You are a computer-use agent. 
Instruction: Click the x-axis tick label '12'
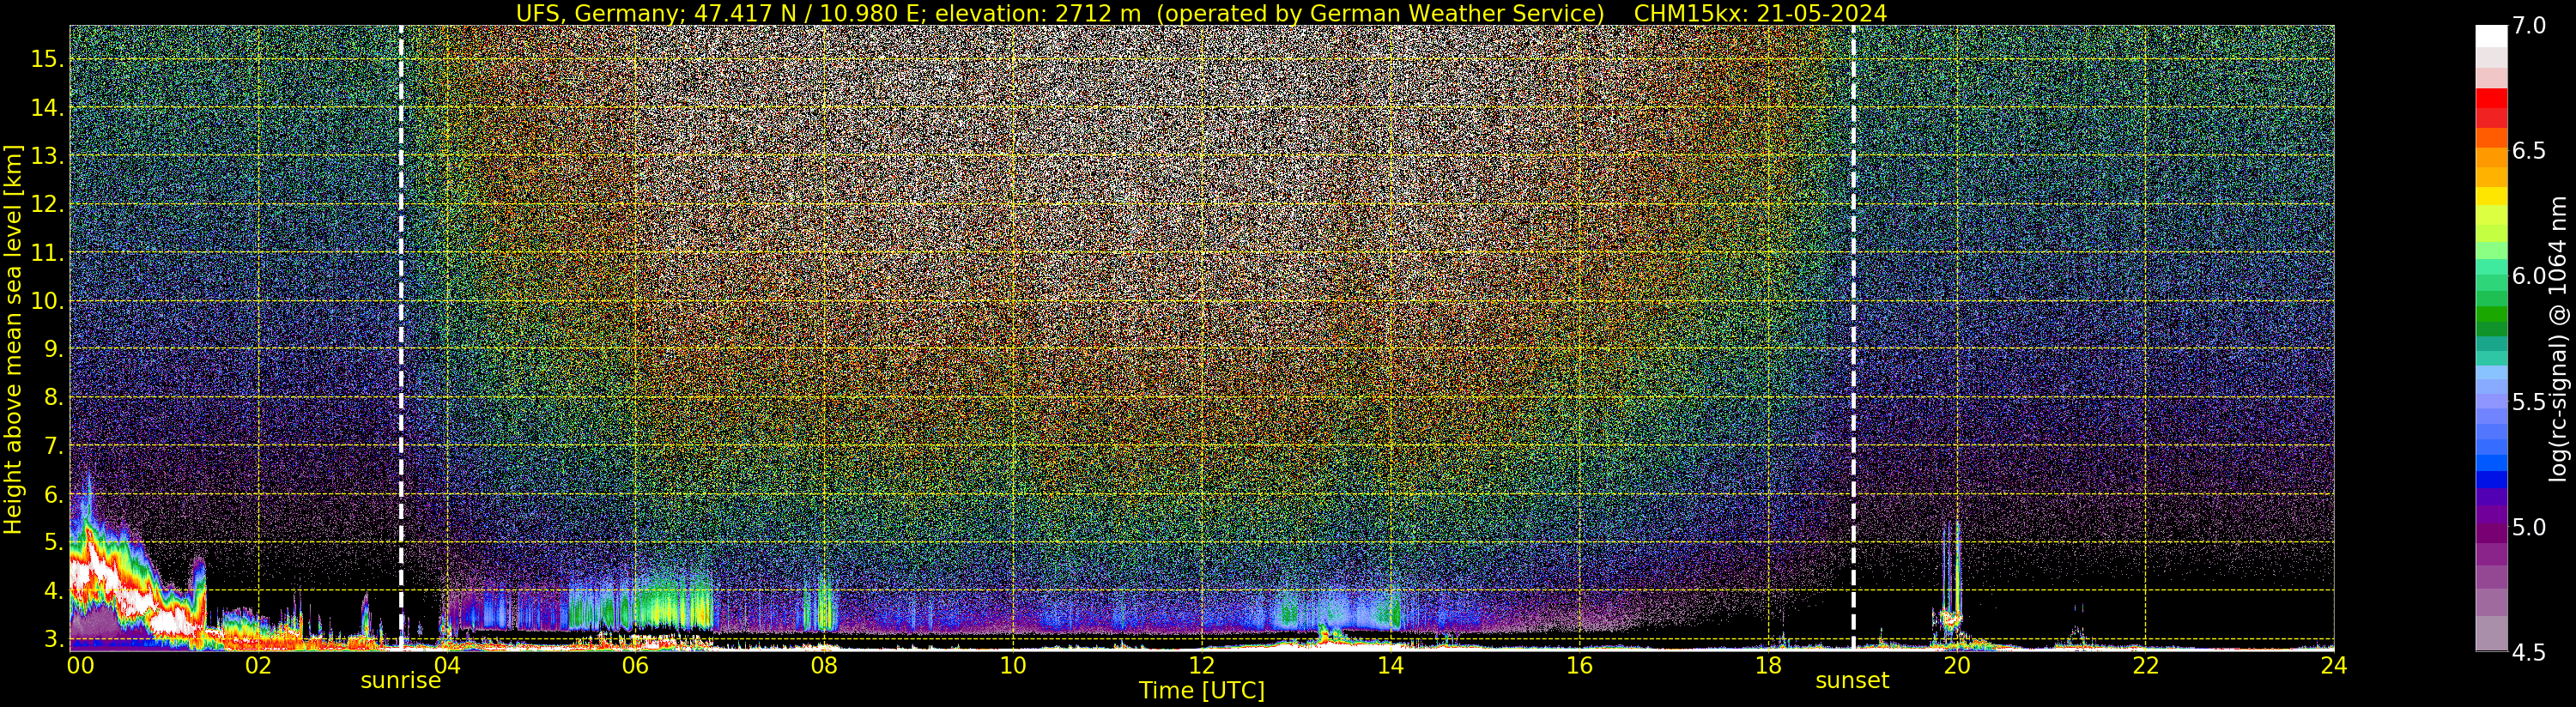tap(1202, 665)
